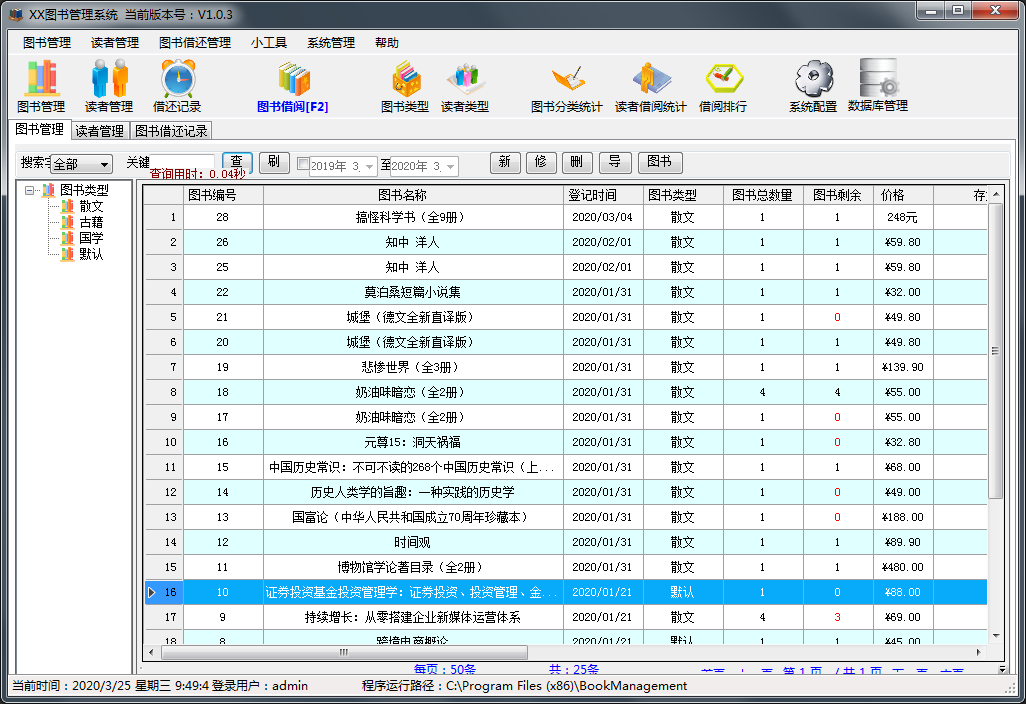Select the row 悲惨世界（全3册）
Screen dimensions: 1026x704
pyautogui.click(x=566, y=367)
